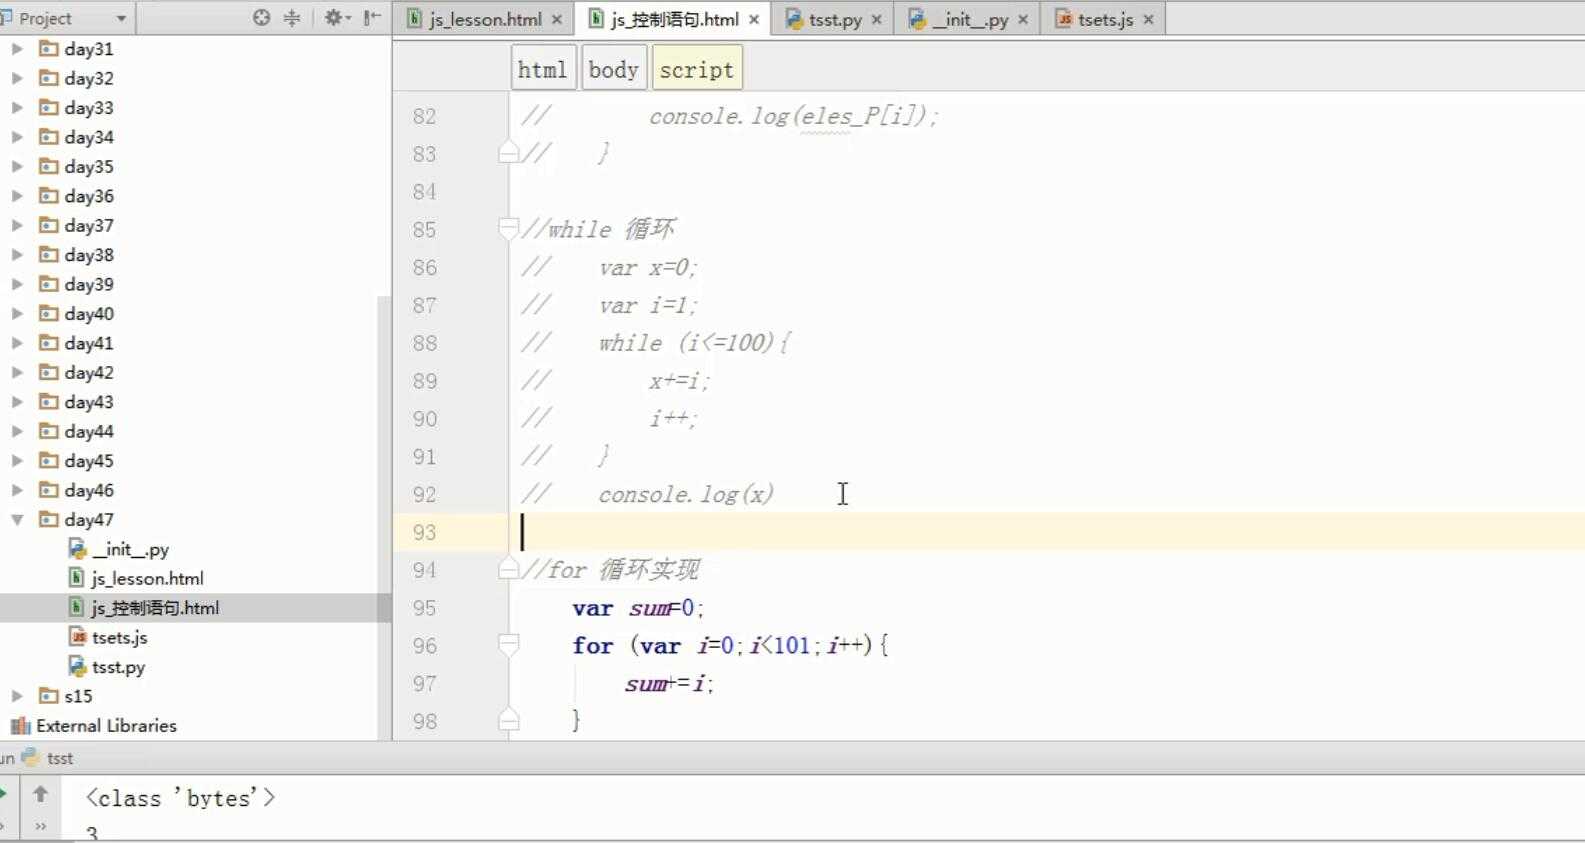Expand the Run toolbar's double chevron

tap(40, 826)
